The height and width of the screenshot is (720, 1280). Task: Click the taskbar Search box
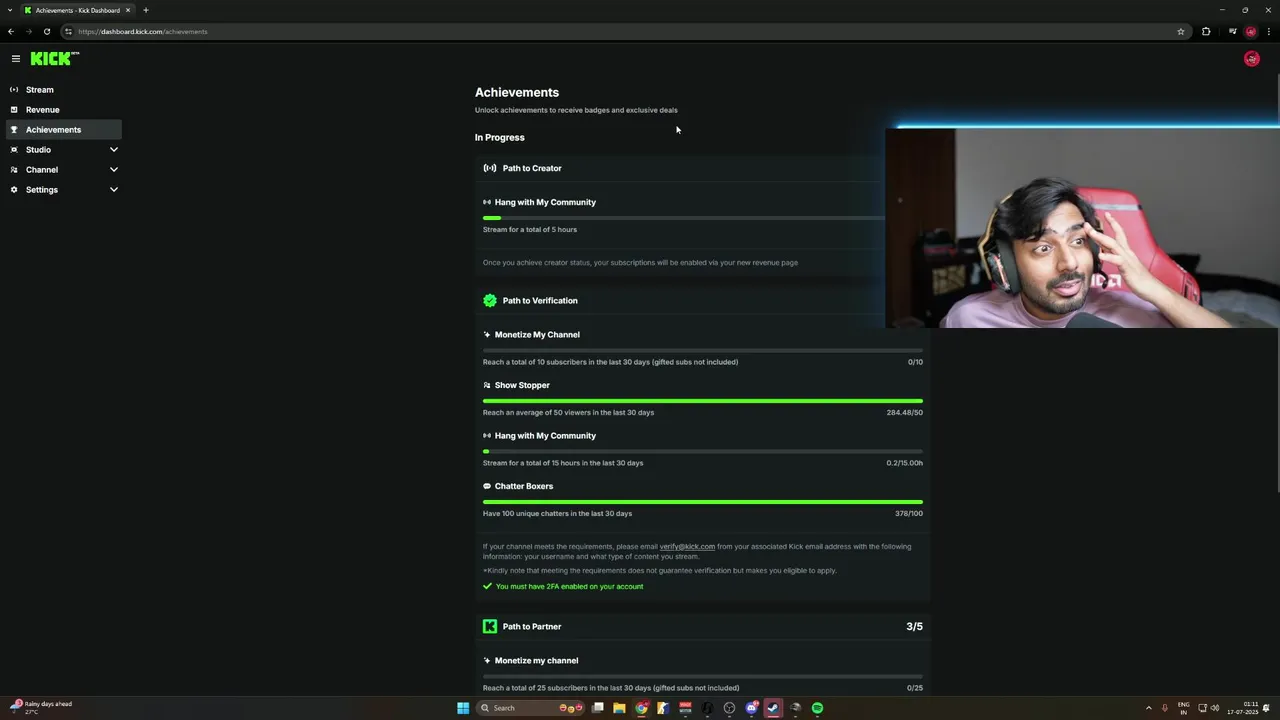click(531, 708)
